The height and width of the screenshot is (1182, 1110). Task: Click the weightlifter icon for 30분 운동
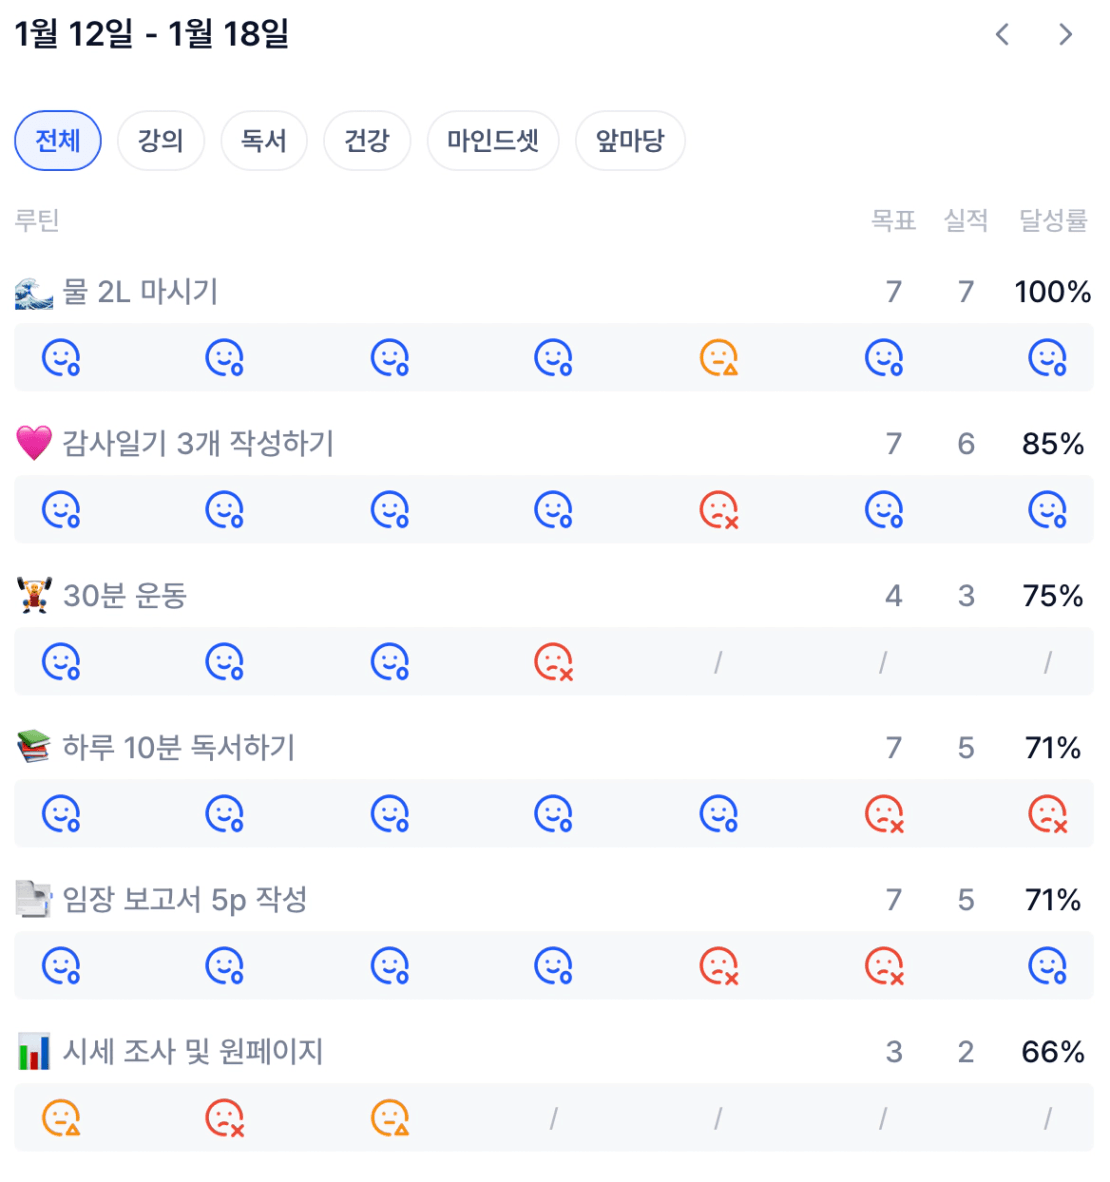coord(34,595)
